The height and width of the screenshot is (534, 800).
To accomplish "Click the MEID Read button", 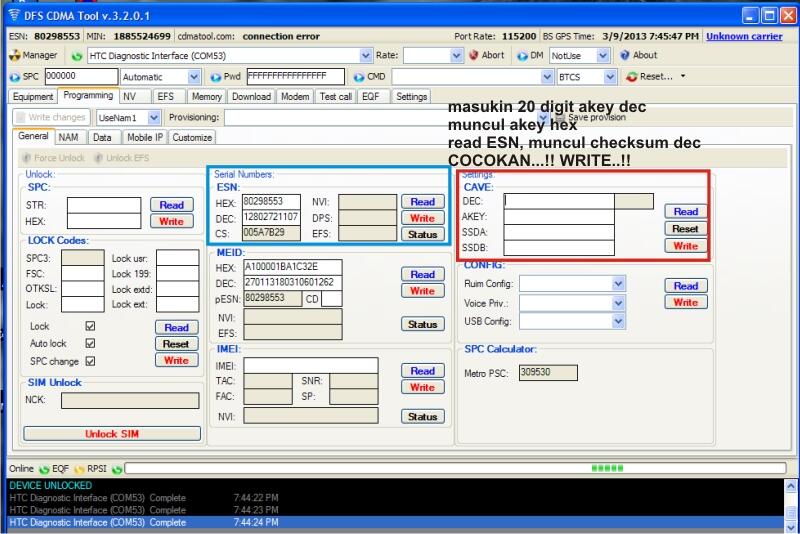I will pos(422,274).
